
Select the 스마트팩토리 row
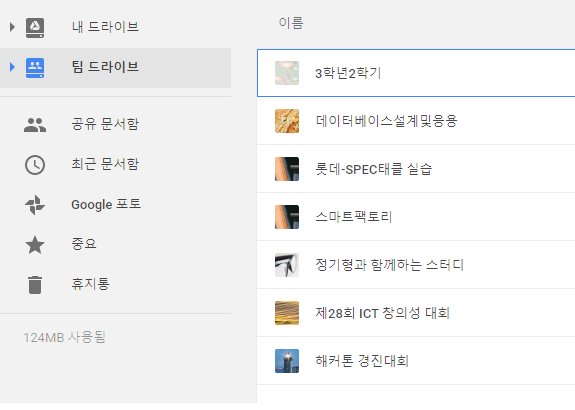(416, 217)
